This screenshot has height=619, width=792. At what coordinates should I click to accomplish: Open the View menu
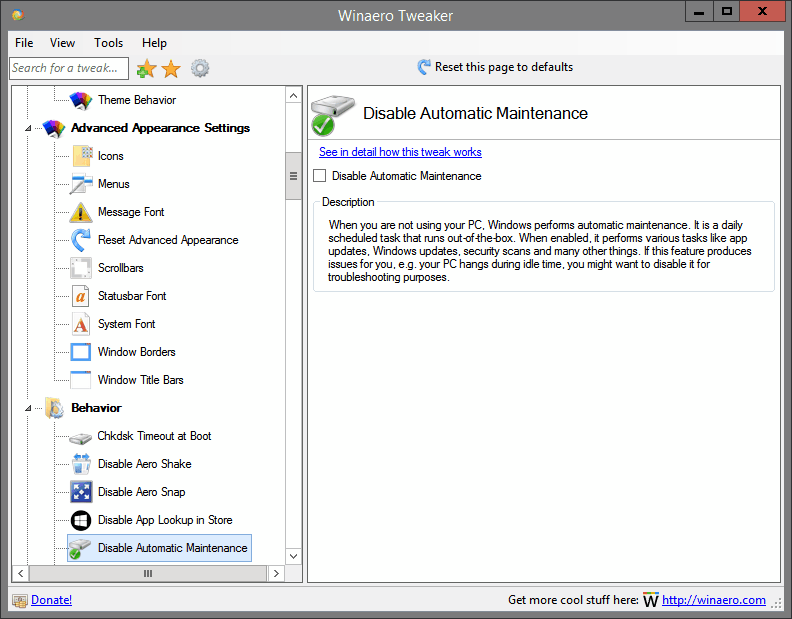pyautogui.click(x=62, y=43)
